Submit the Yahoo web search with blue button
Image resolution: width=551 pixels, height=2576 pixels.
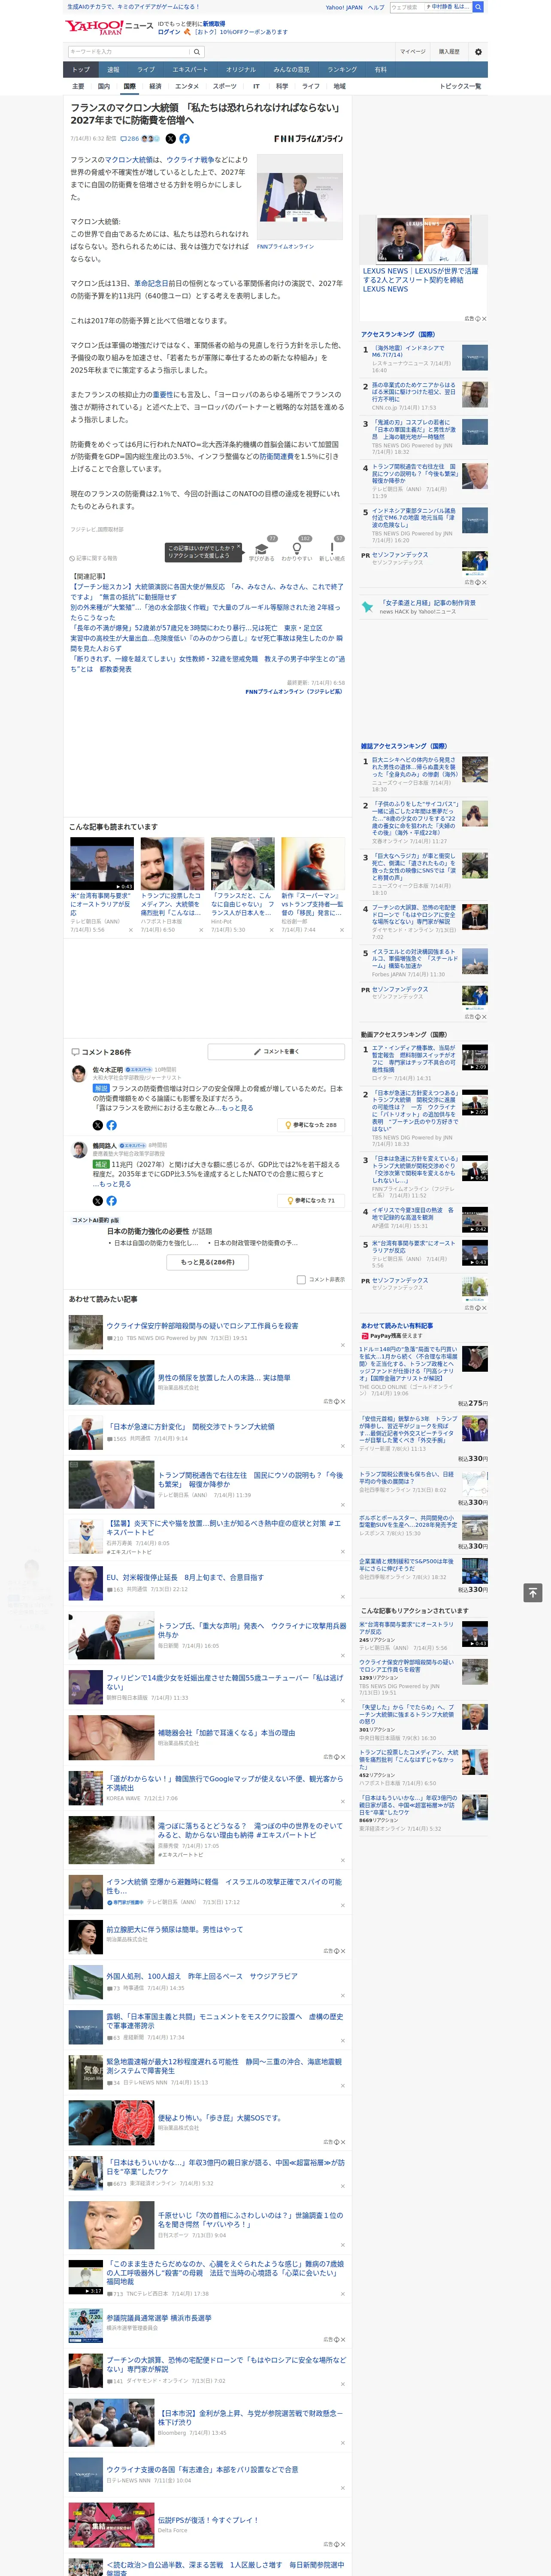(478, 7)
